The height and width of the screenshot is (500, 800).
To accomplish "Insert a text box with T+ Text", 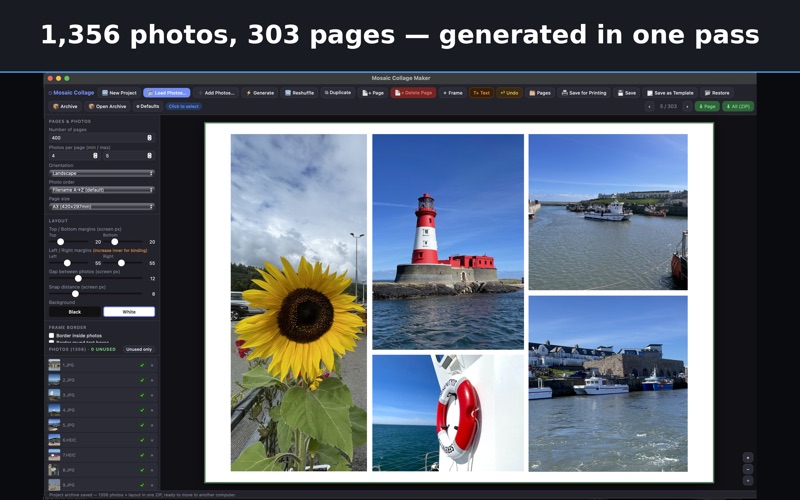I will (481, 93).
